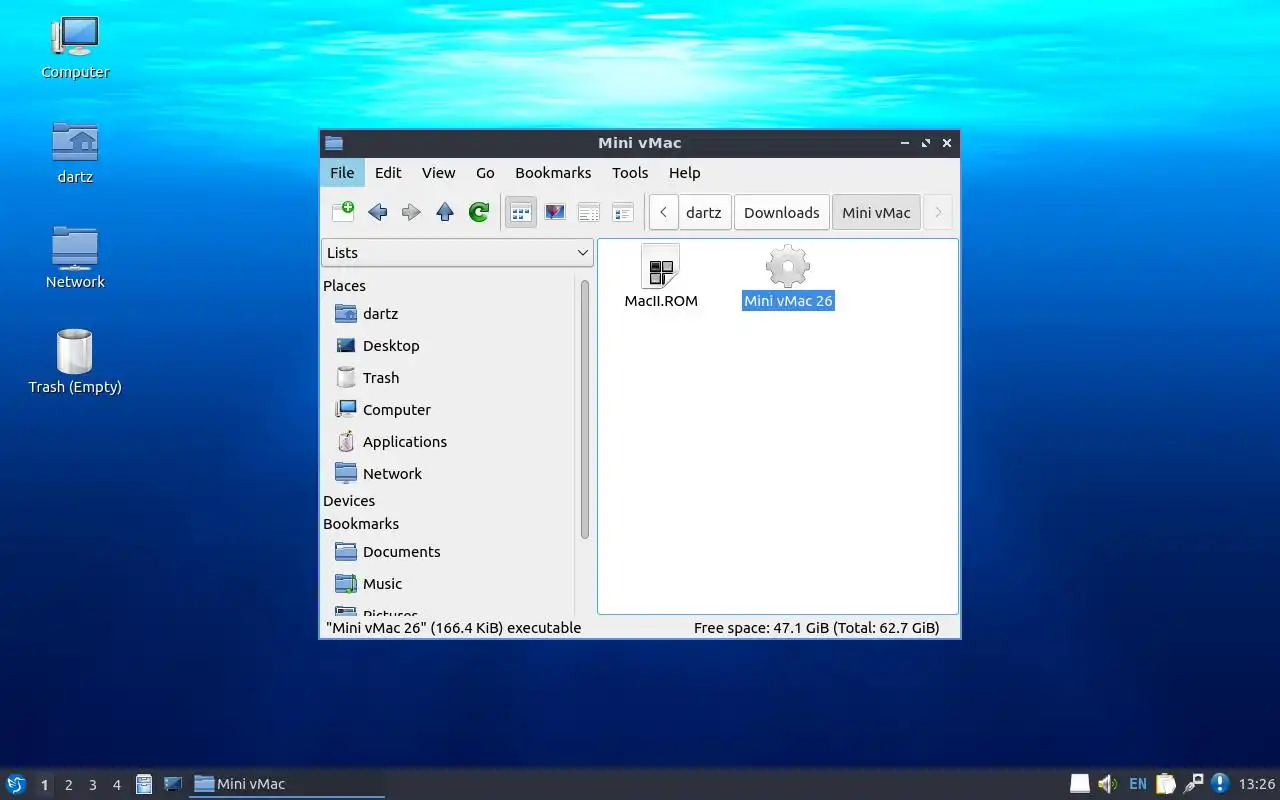Screen dimensions: 1280x800
Task: Click the Mini vMac path bar button
Action: (x=876, y=212)
